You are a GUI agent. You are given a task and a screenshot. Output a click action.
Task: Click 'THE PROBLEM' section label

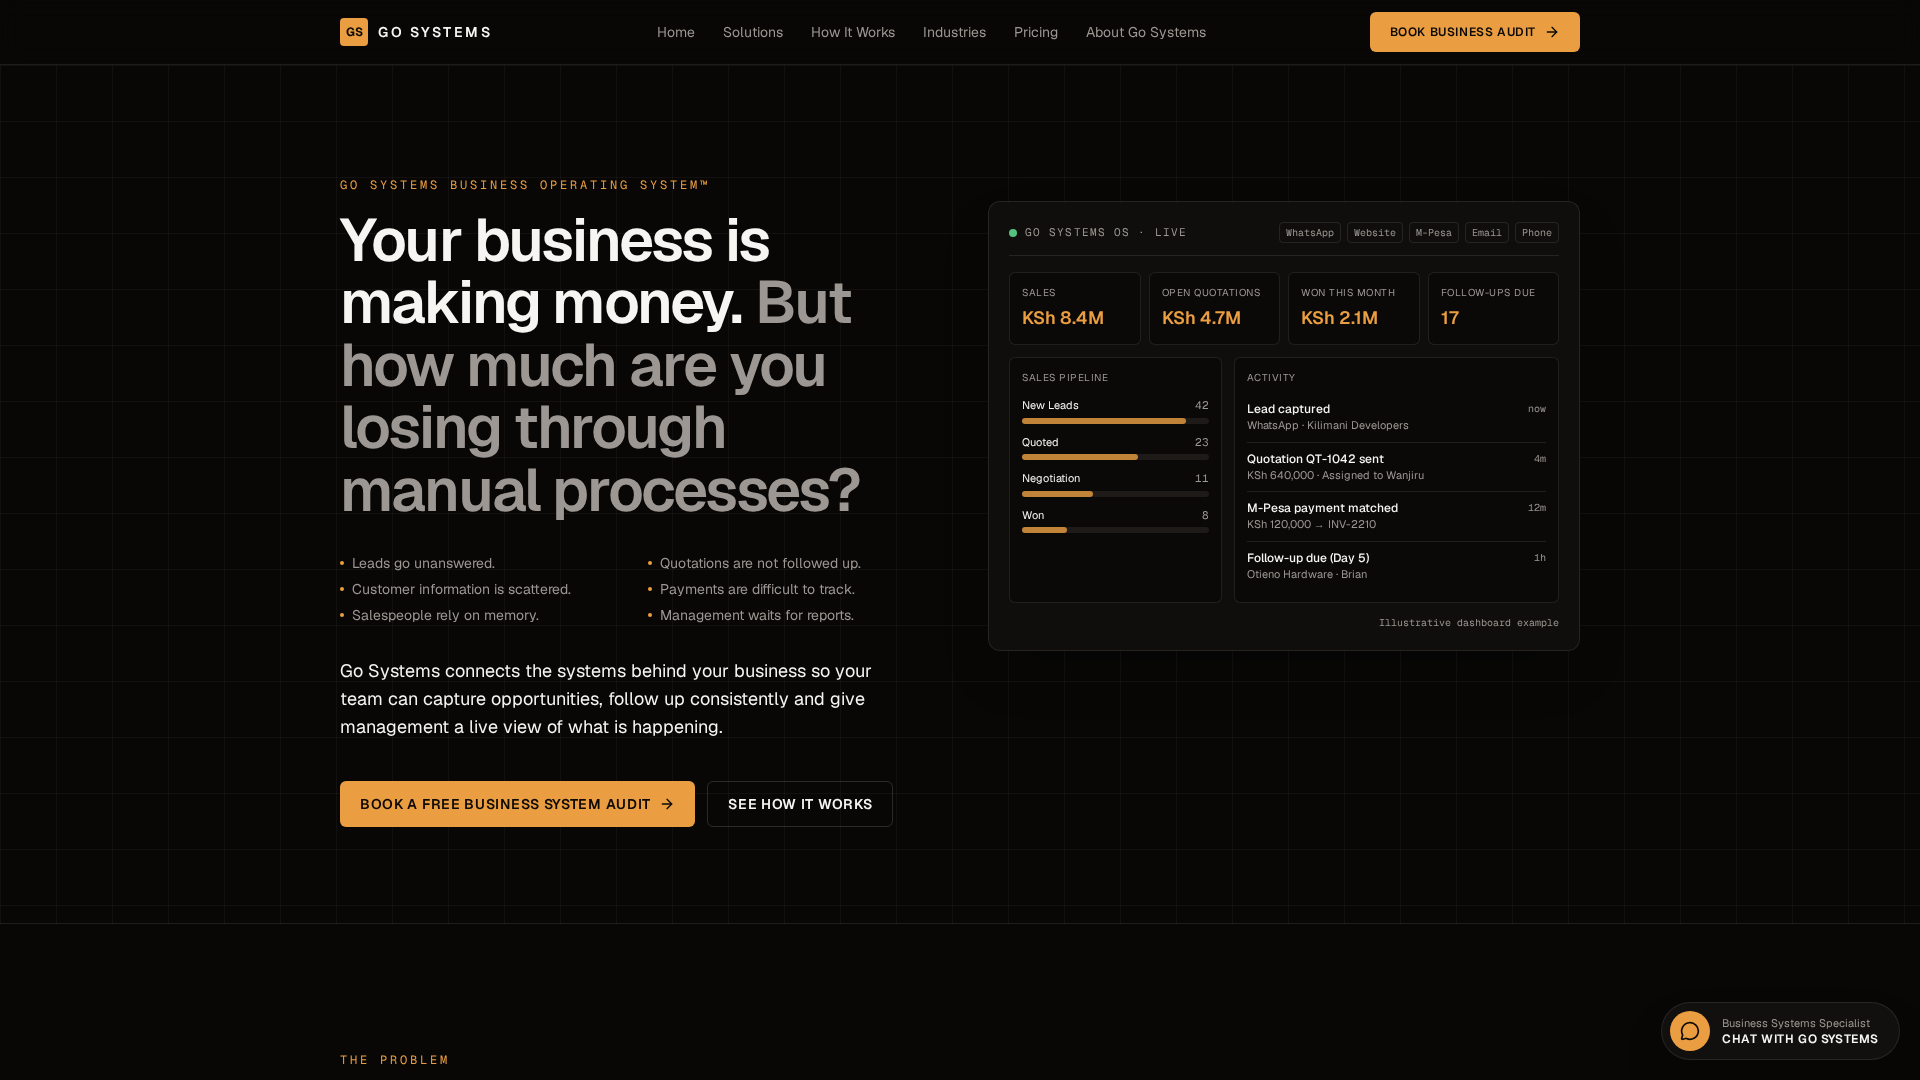(x=395, y=1060)
